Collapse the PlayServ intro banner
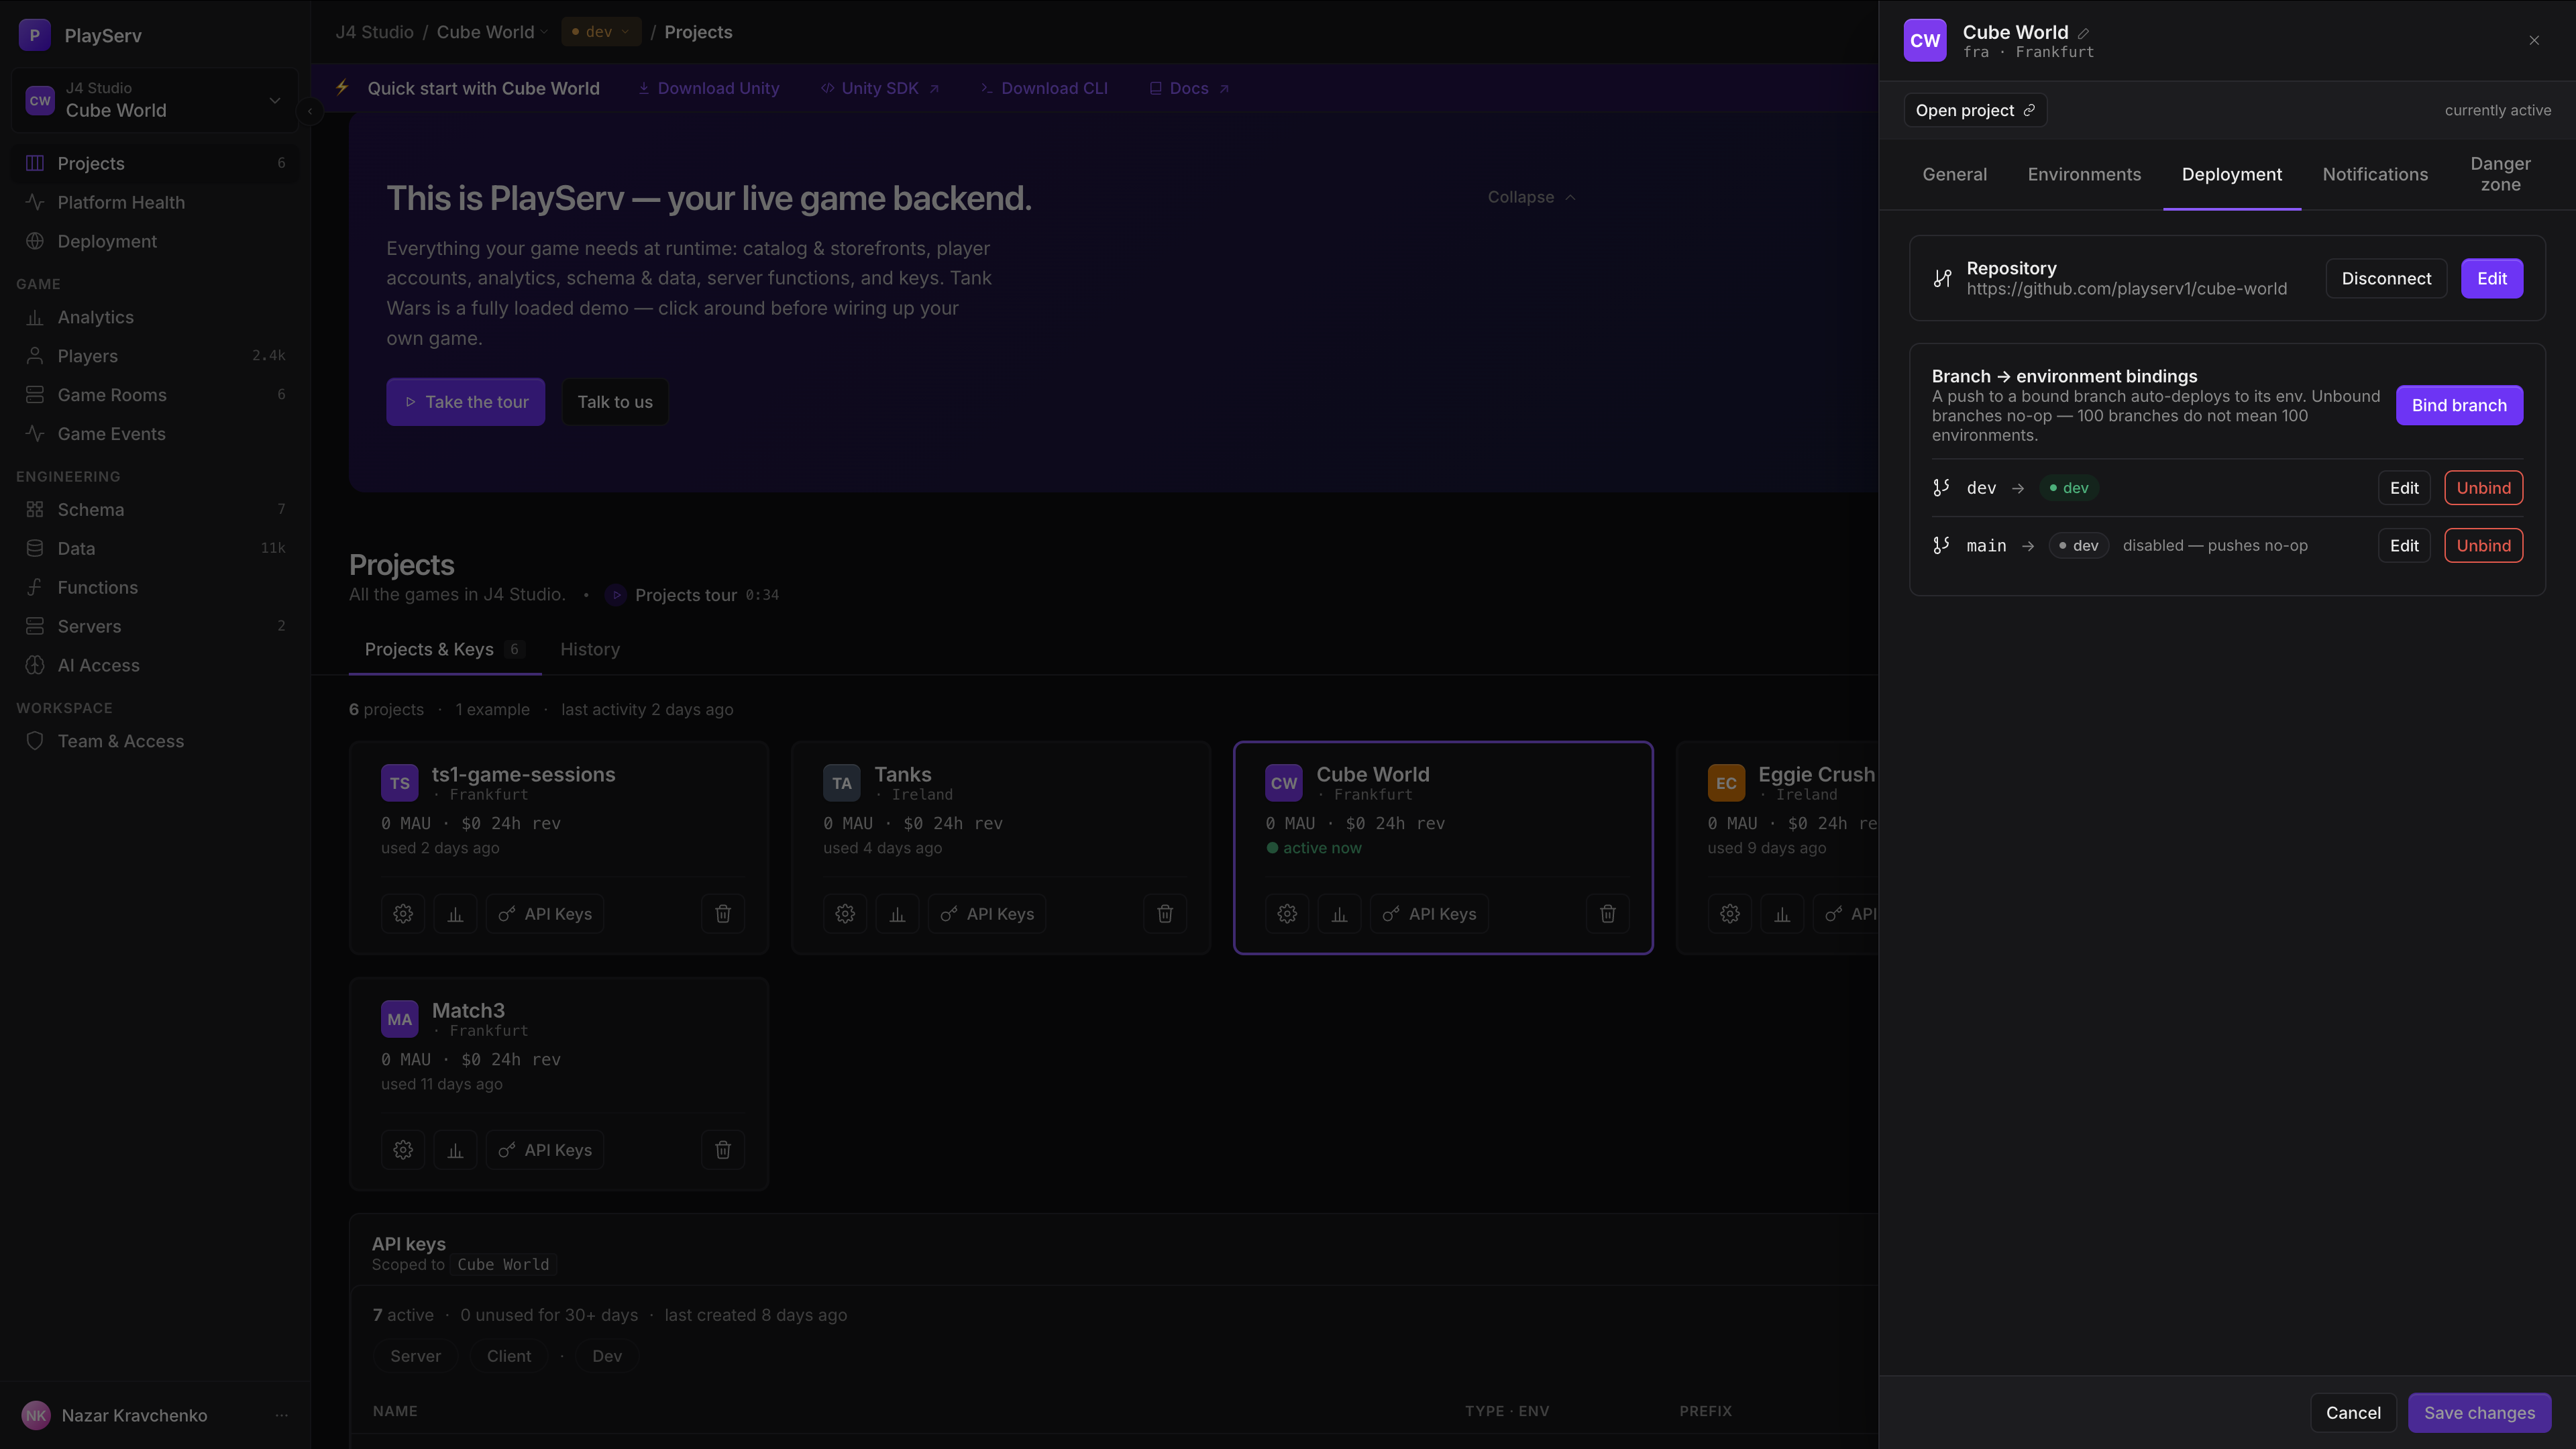The width and height of the screenshot is (2576, 1449). (x=1531, y=197)
